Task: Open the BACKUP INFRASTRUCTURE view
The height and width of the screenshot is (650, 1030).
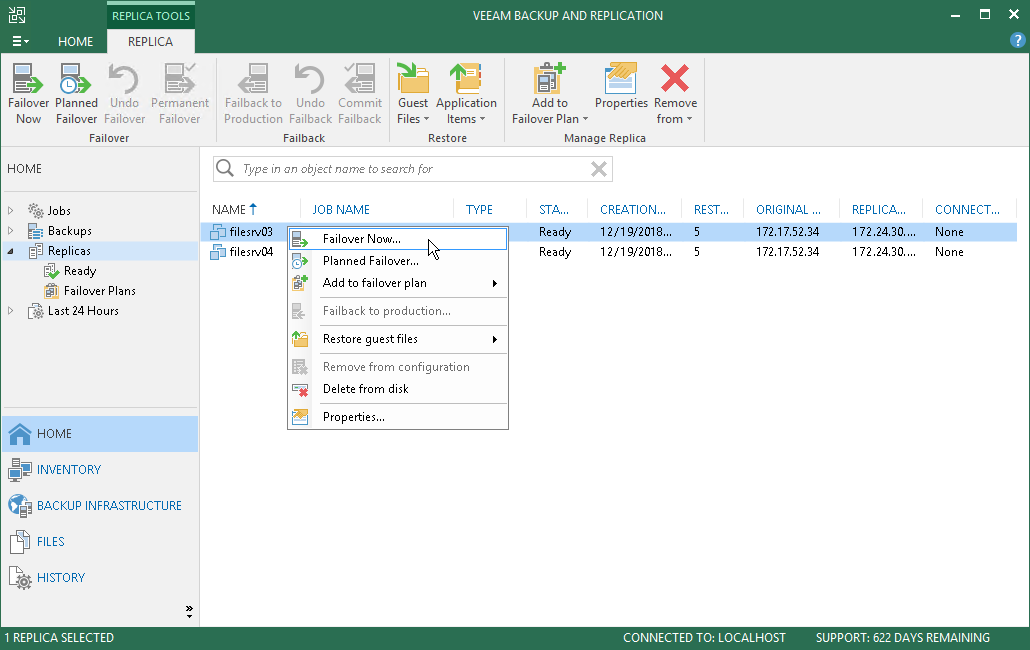Action: pos(100,506)
